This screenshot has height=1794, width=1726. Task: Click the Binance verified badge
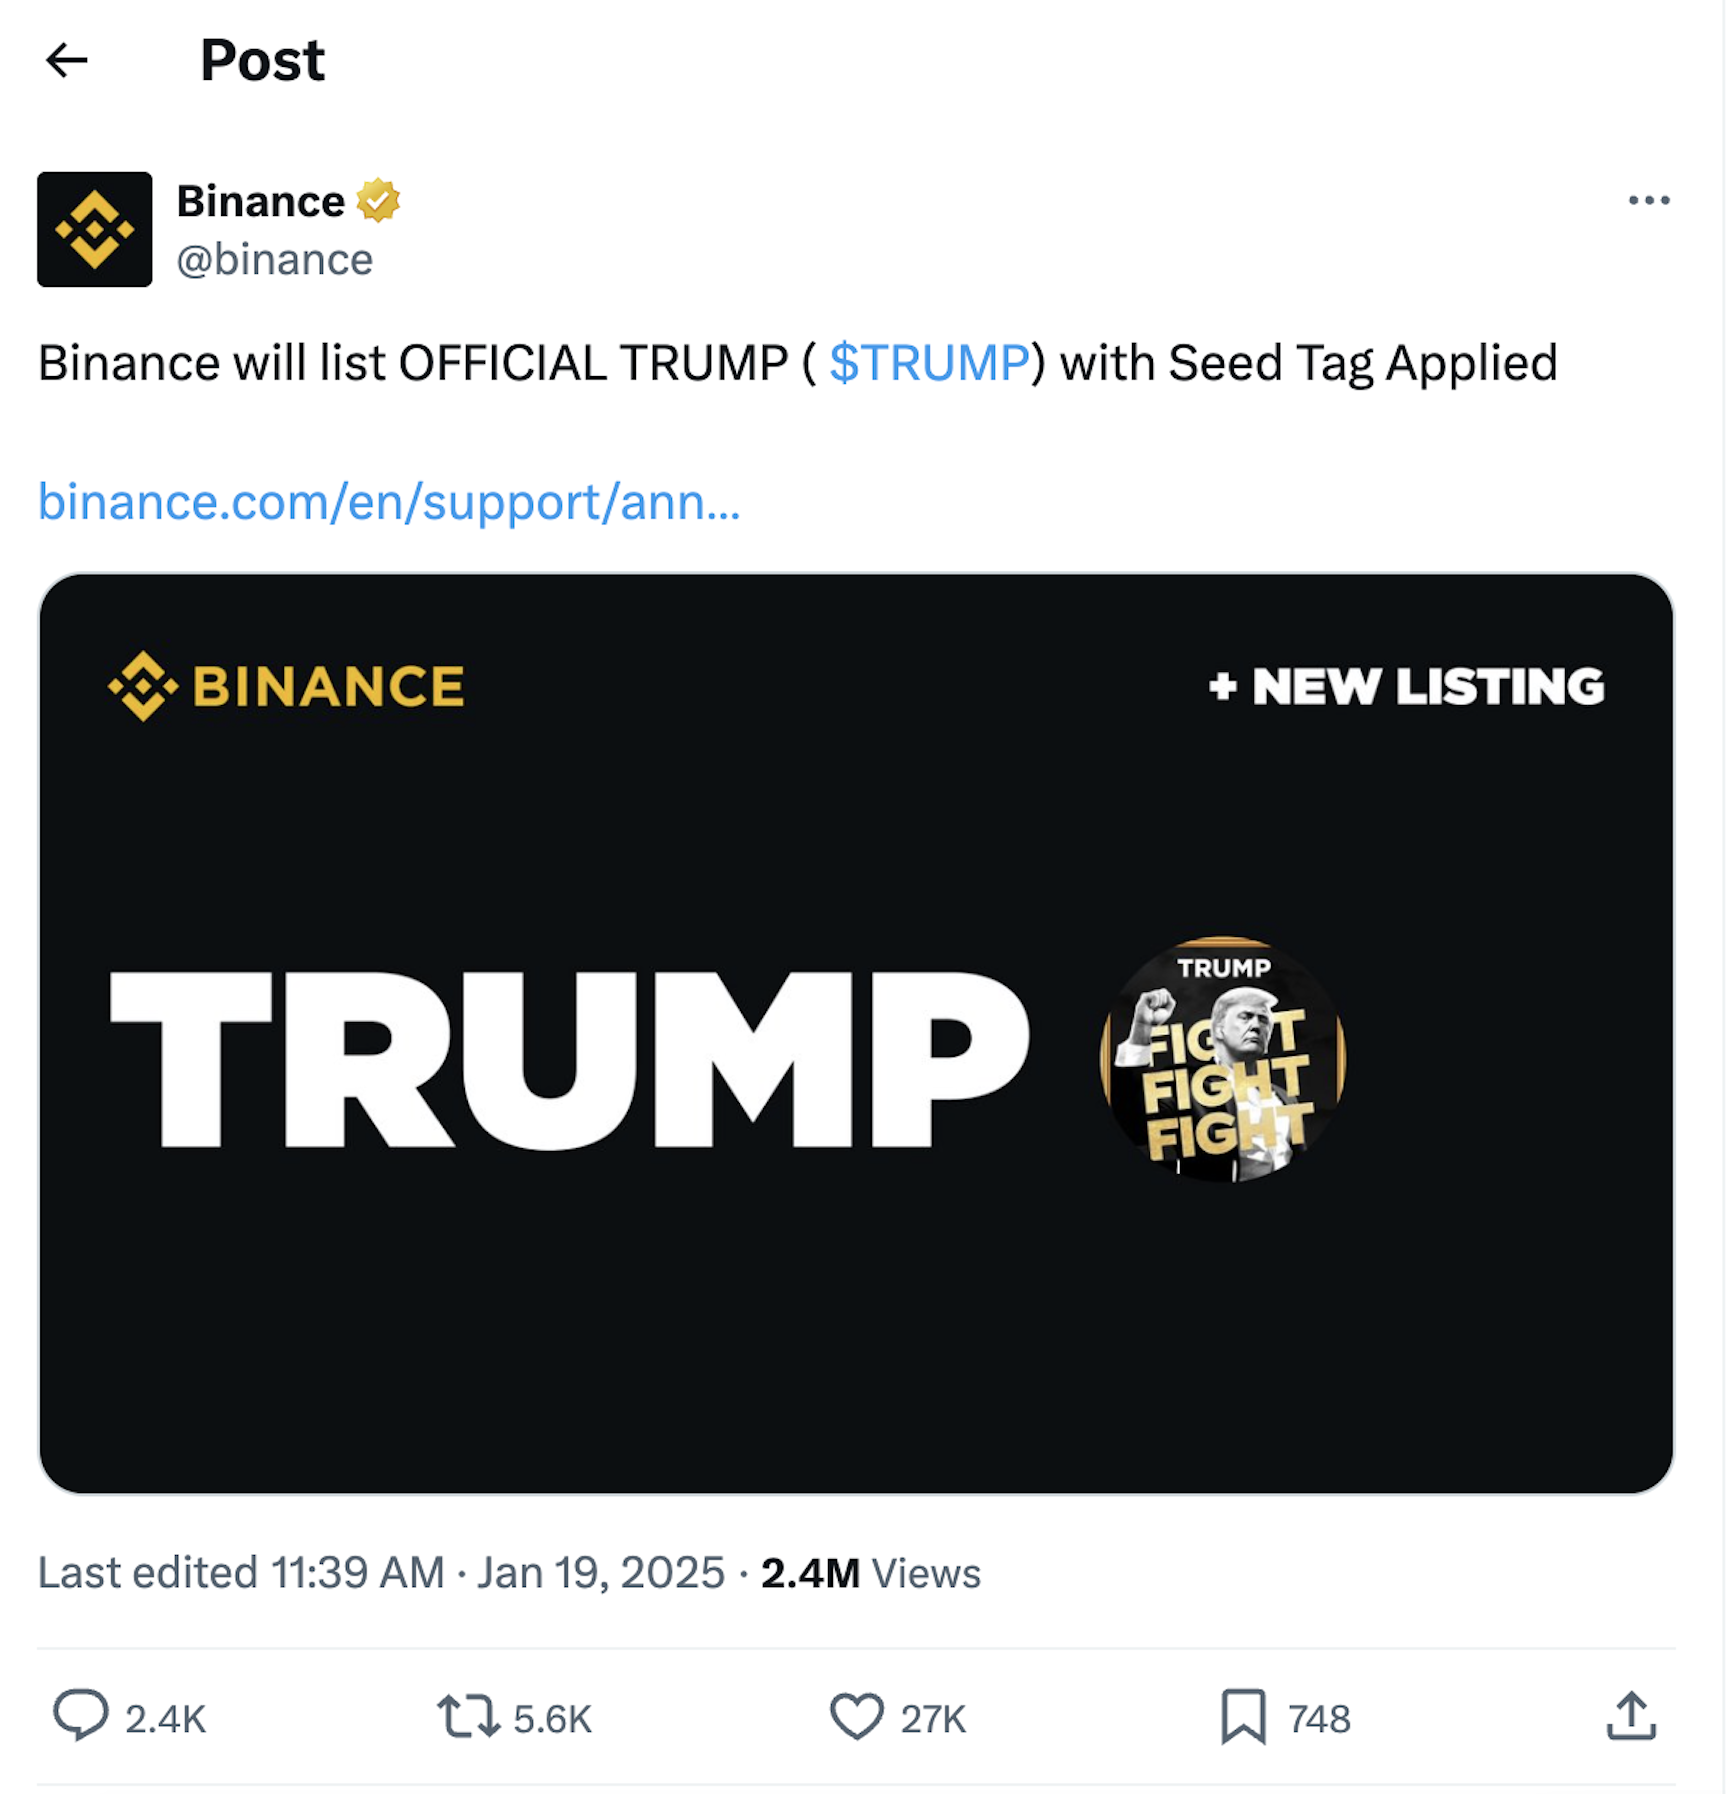(379, 199)
